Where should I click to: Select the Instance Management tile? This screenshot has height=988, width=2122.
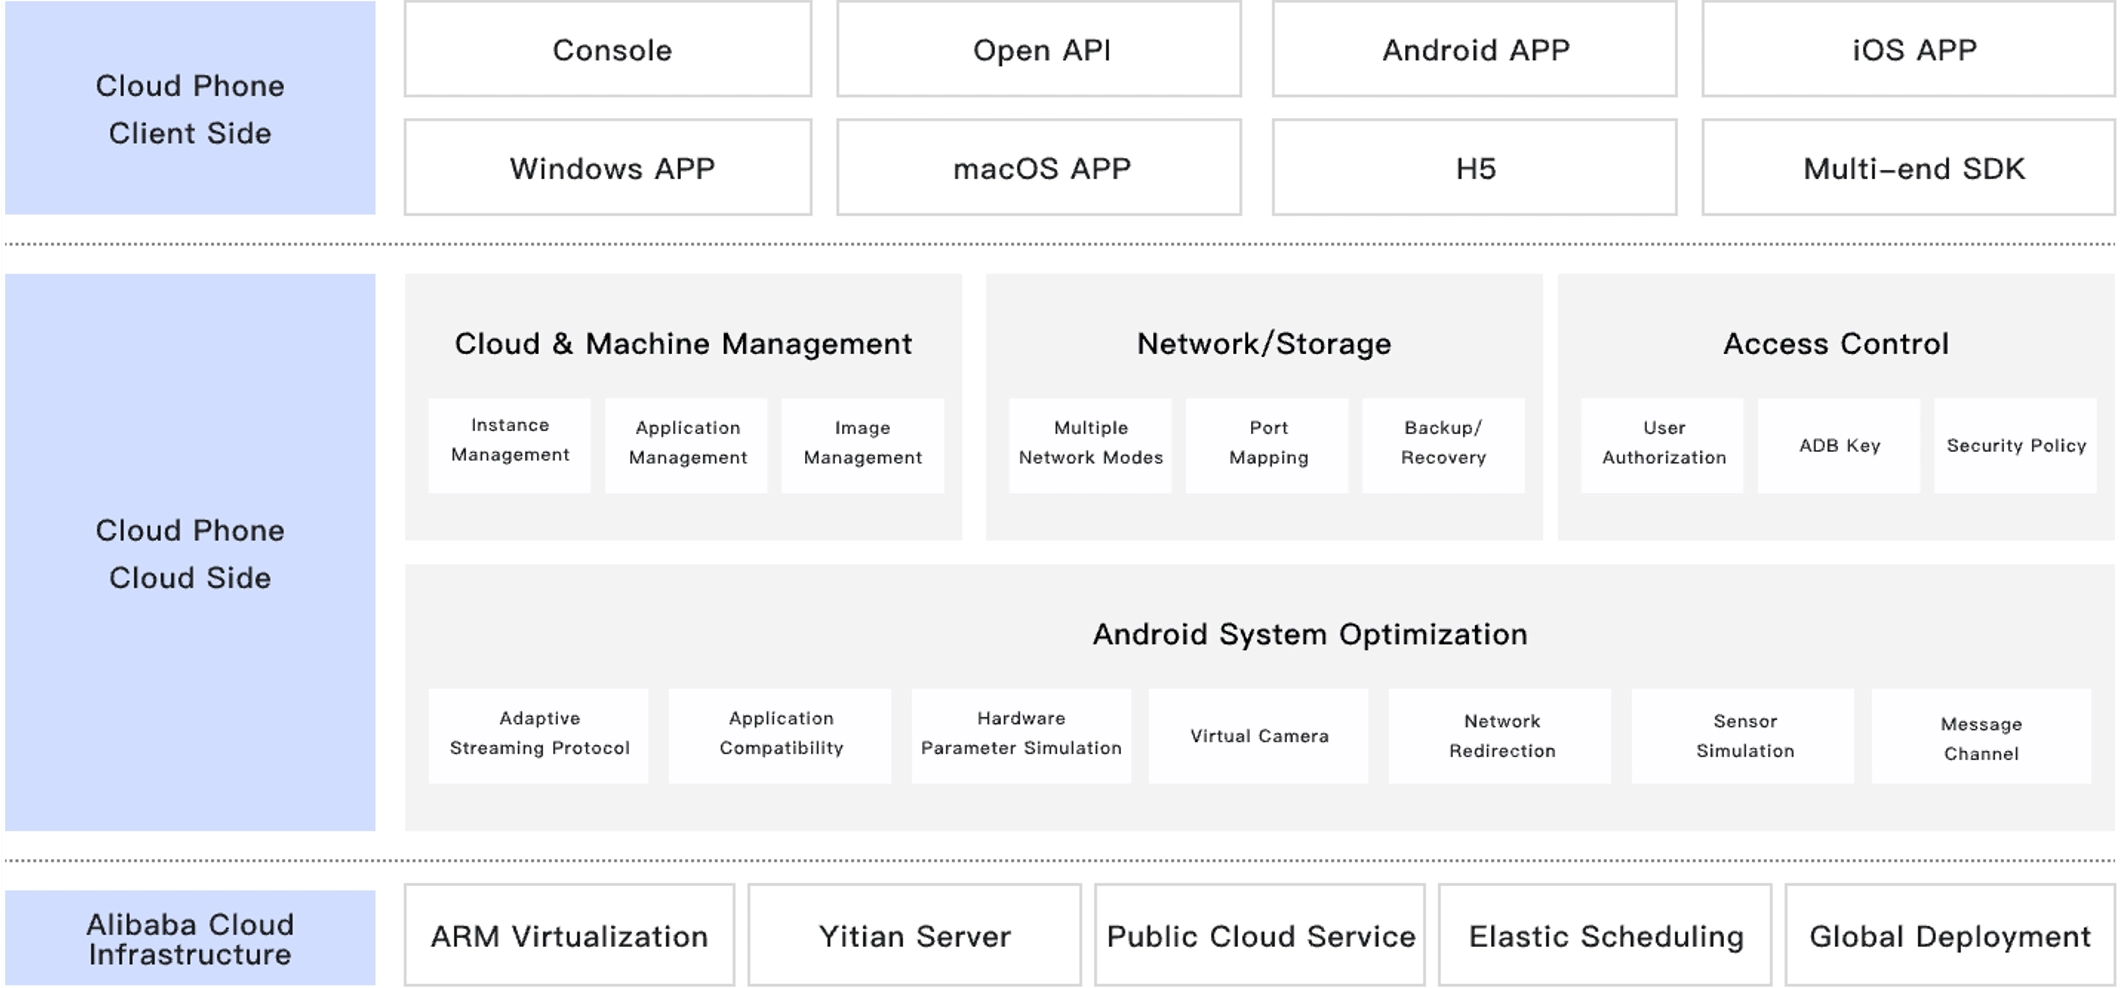pos(510,445)
